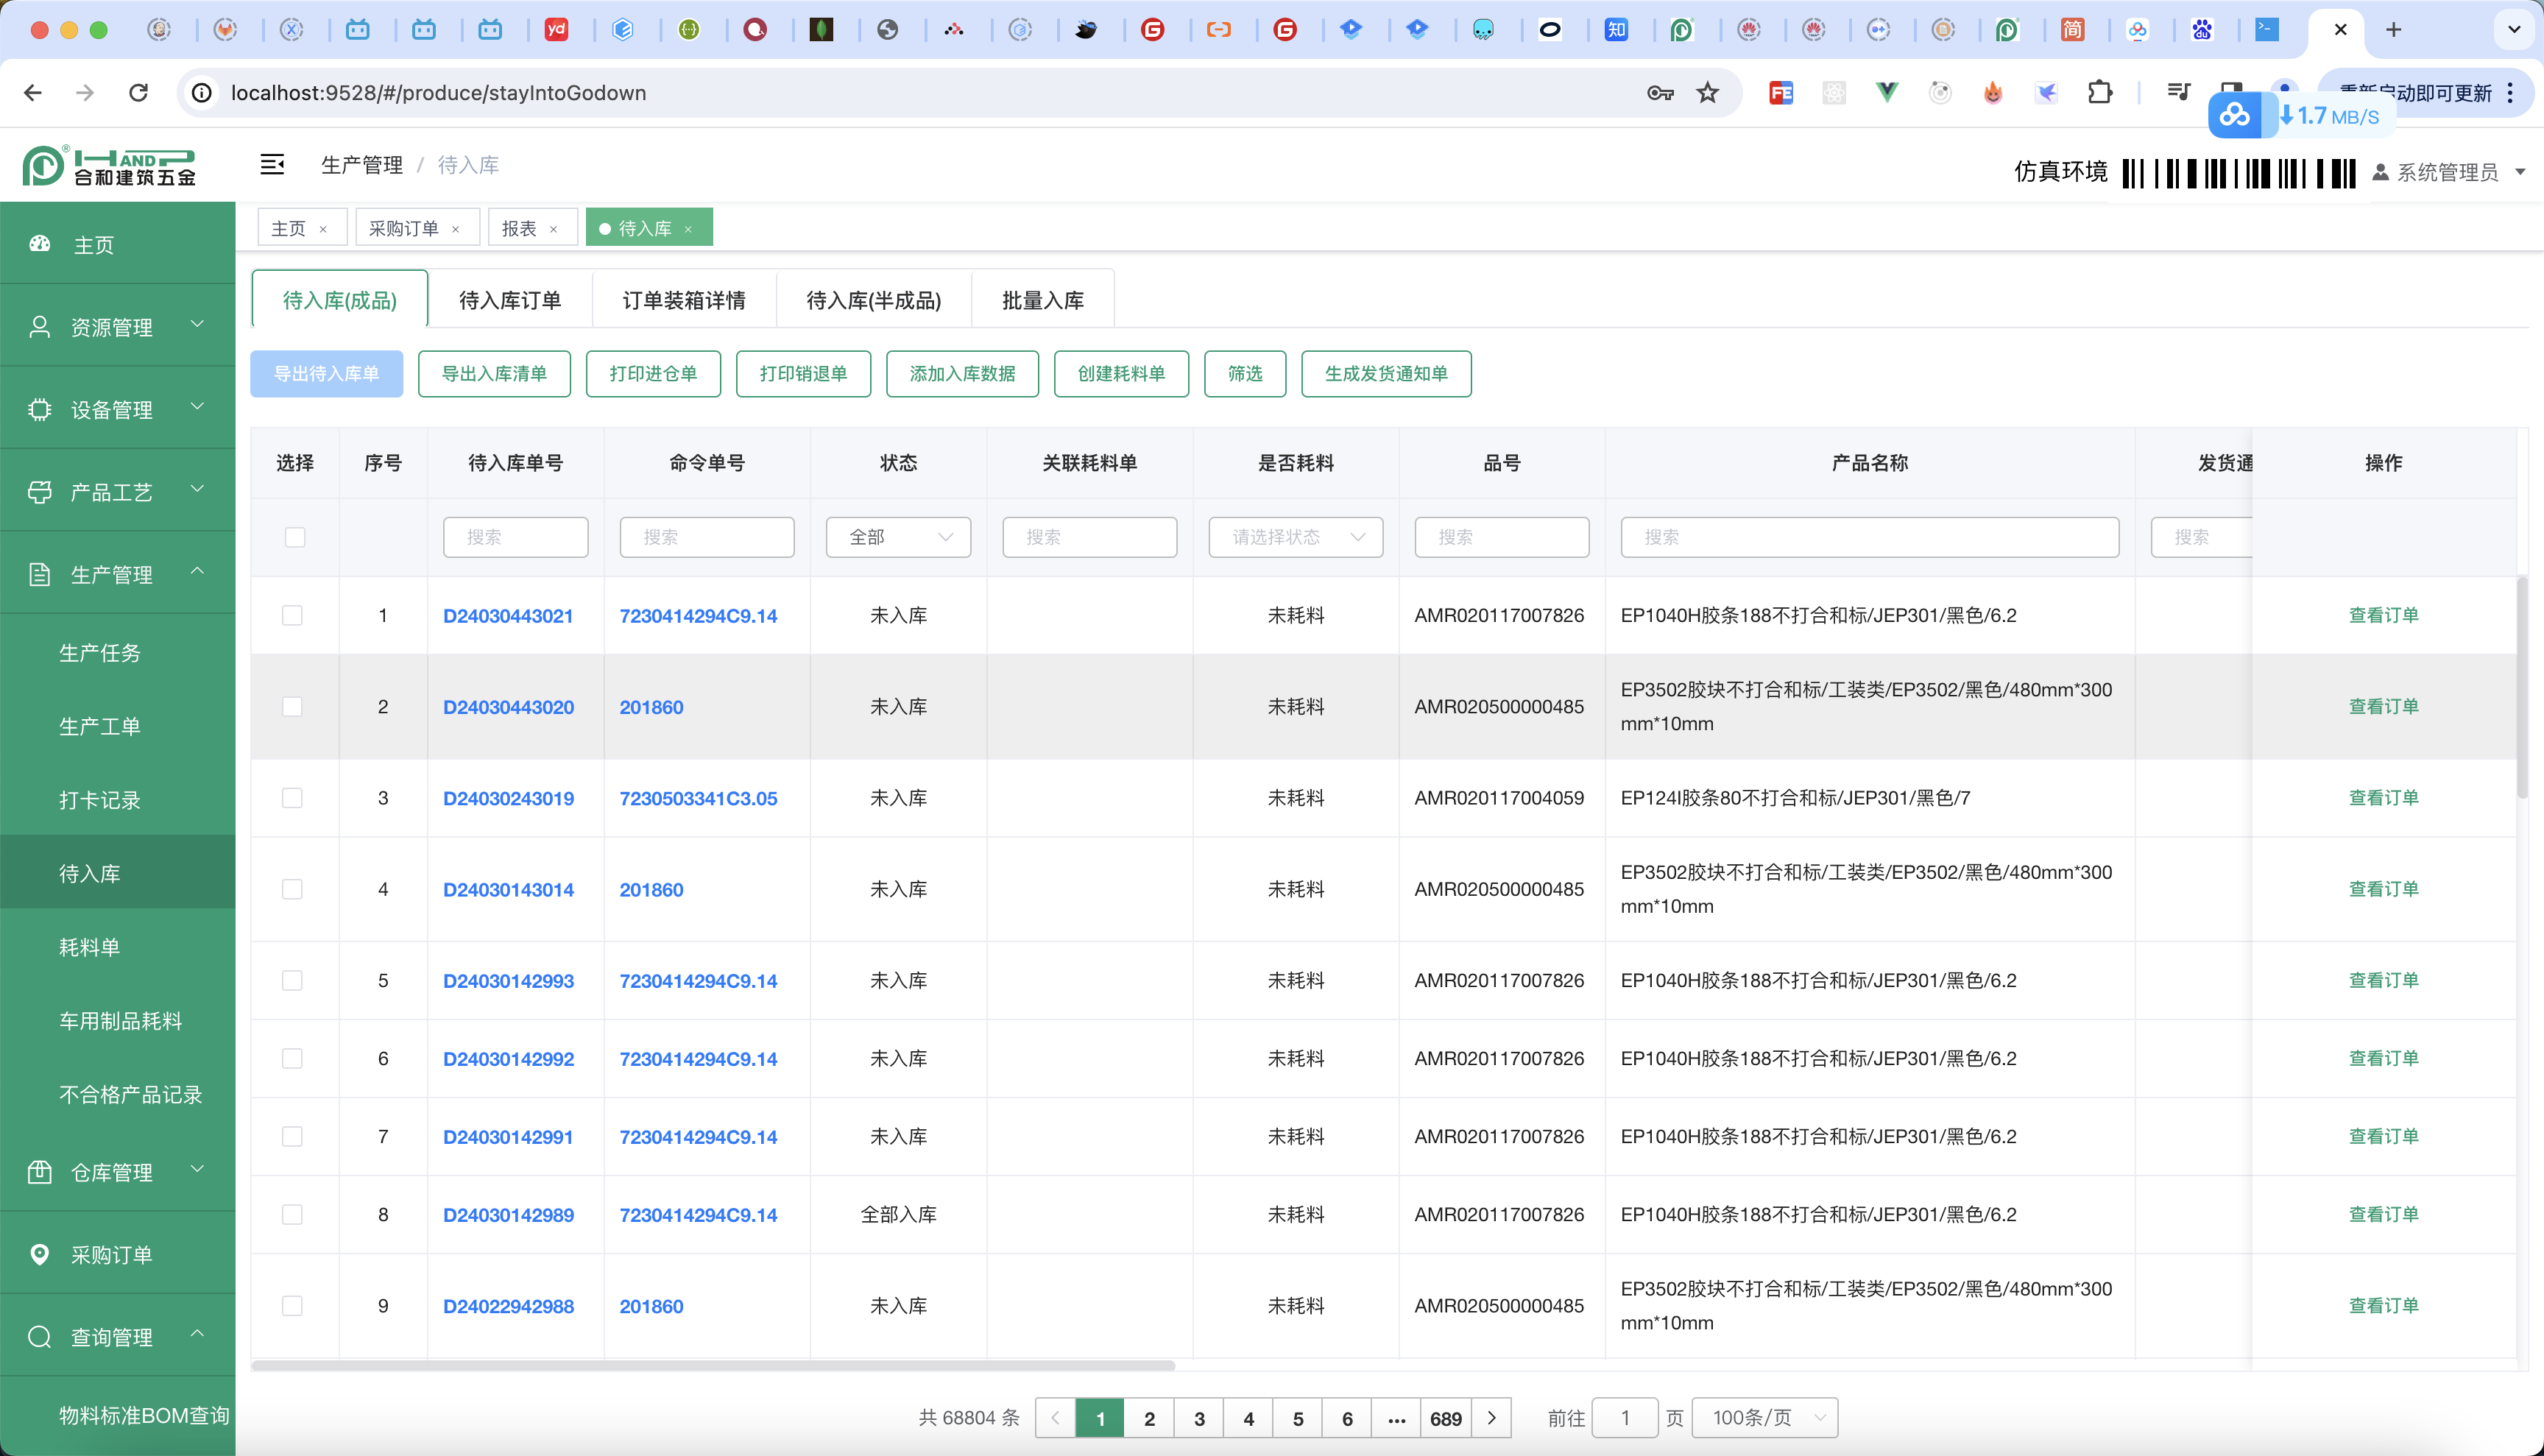Open 生产任务 in the sidebar

click(100, 653)
